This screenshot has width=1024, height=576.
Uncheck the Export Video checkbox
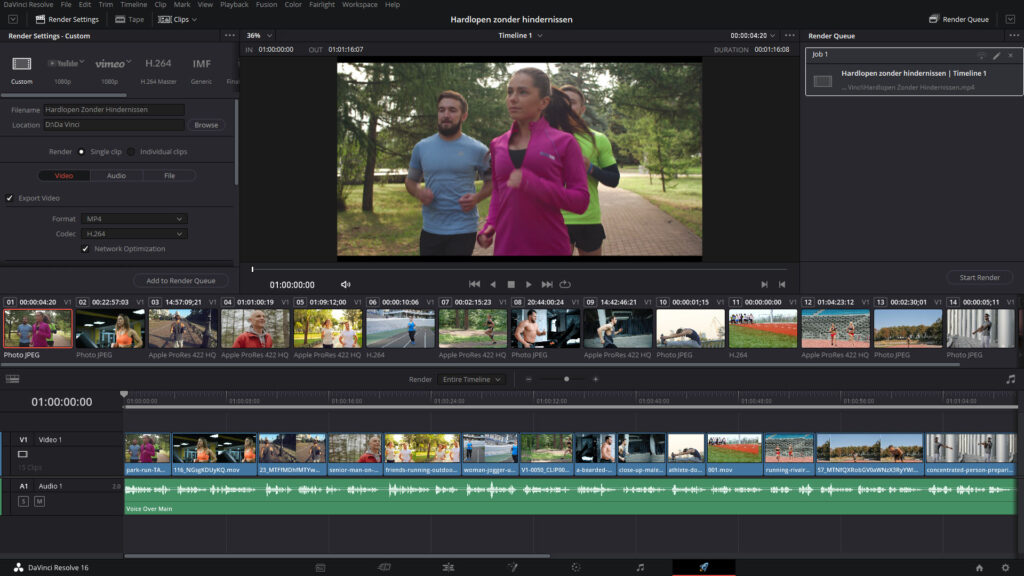click(9, 198)
